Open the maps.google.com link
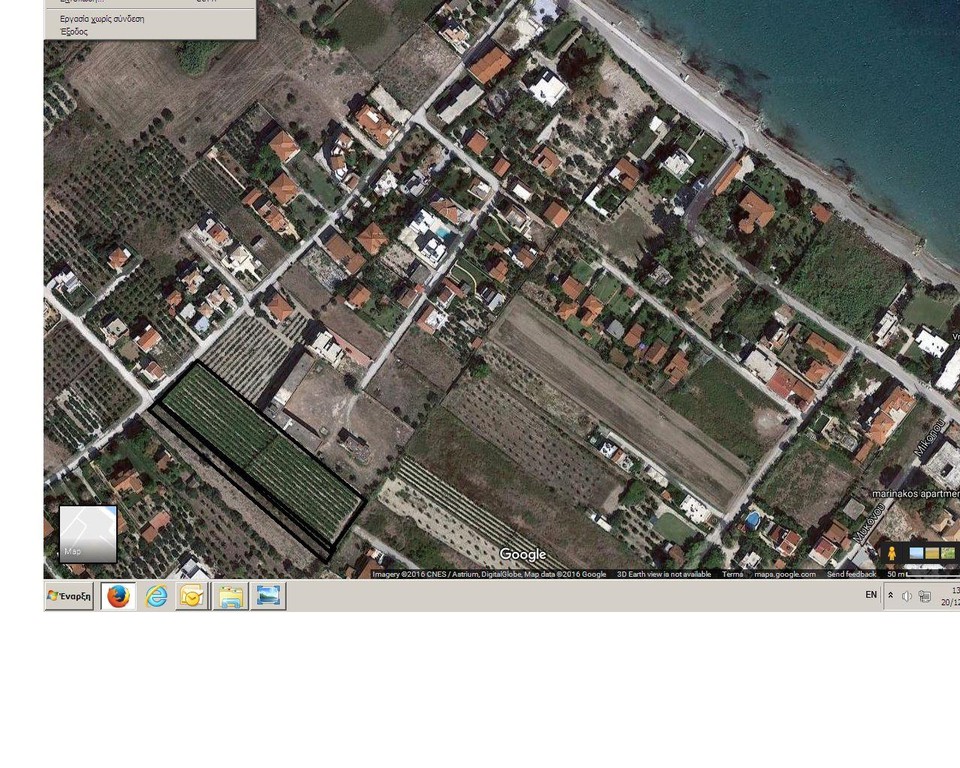This screenshot has width=960, height=768. click(x=785, y=574)
